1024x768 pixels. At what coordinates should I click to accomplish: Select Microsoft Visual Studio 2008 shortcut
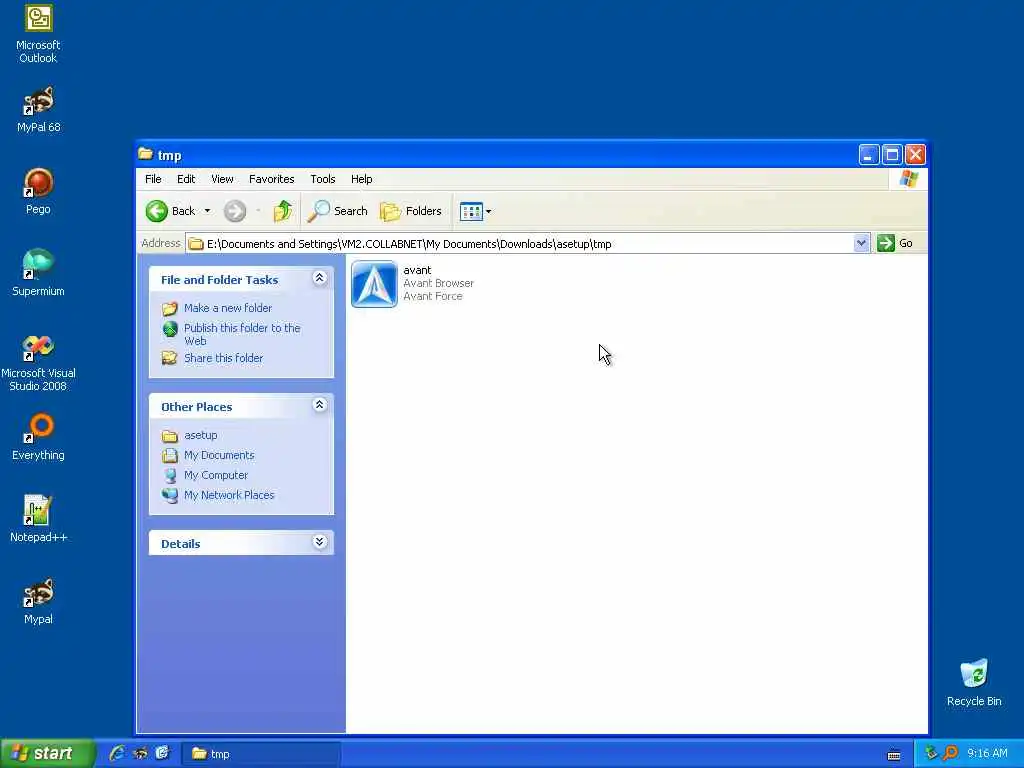click(x=39, y=363)
